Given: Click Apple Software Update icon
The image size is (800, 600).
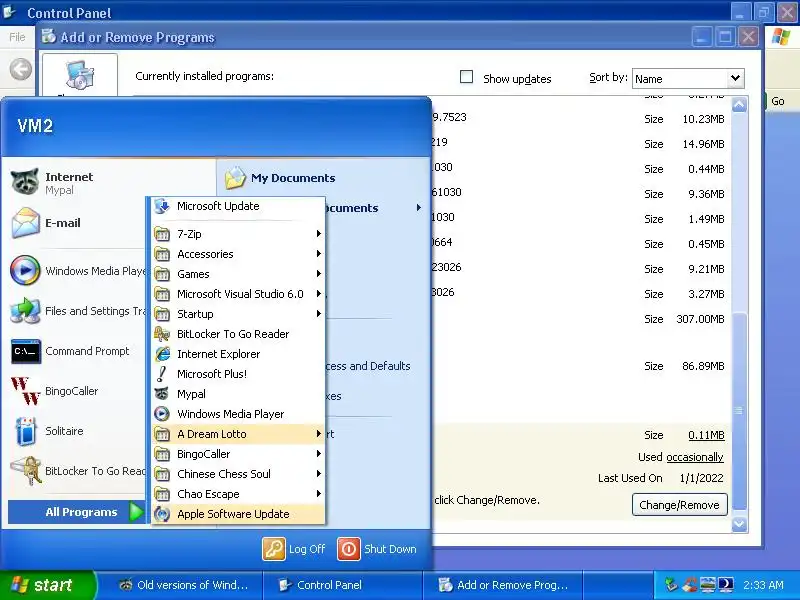Looking at the screenshot, I should point(162,514).
